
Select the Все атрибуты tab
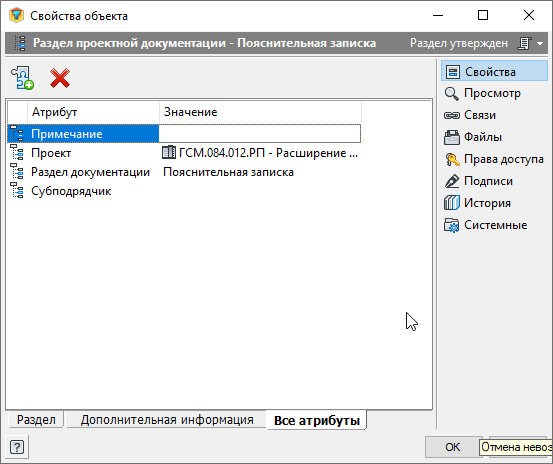[x=317, y=420]
